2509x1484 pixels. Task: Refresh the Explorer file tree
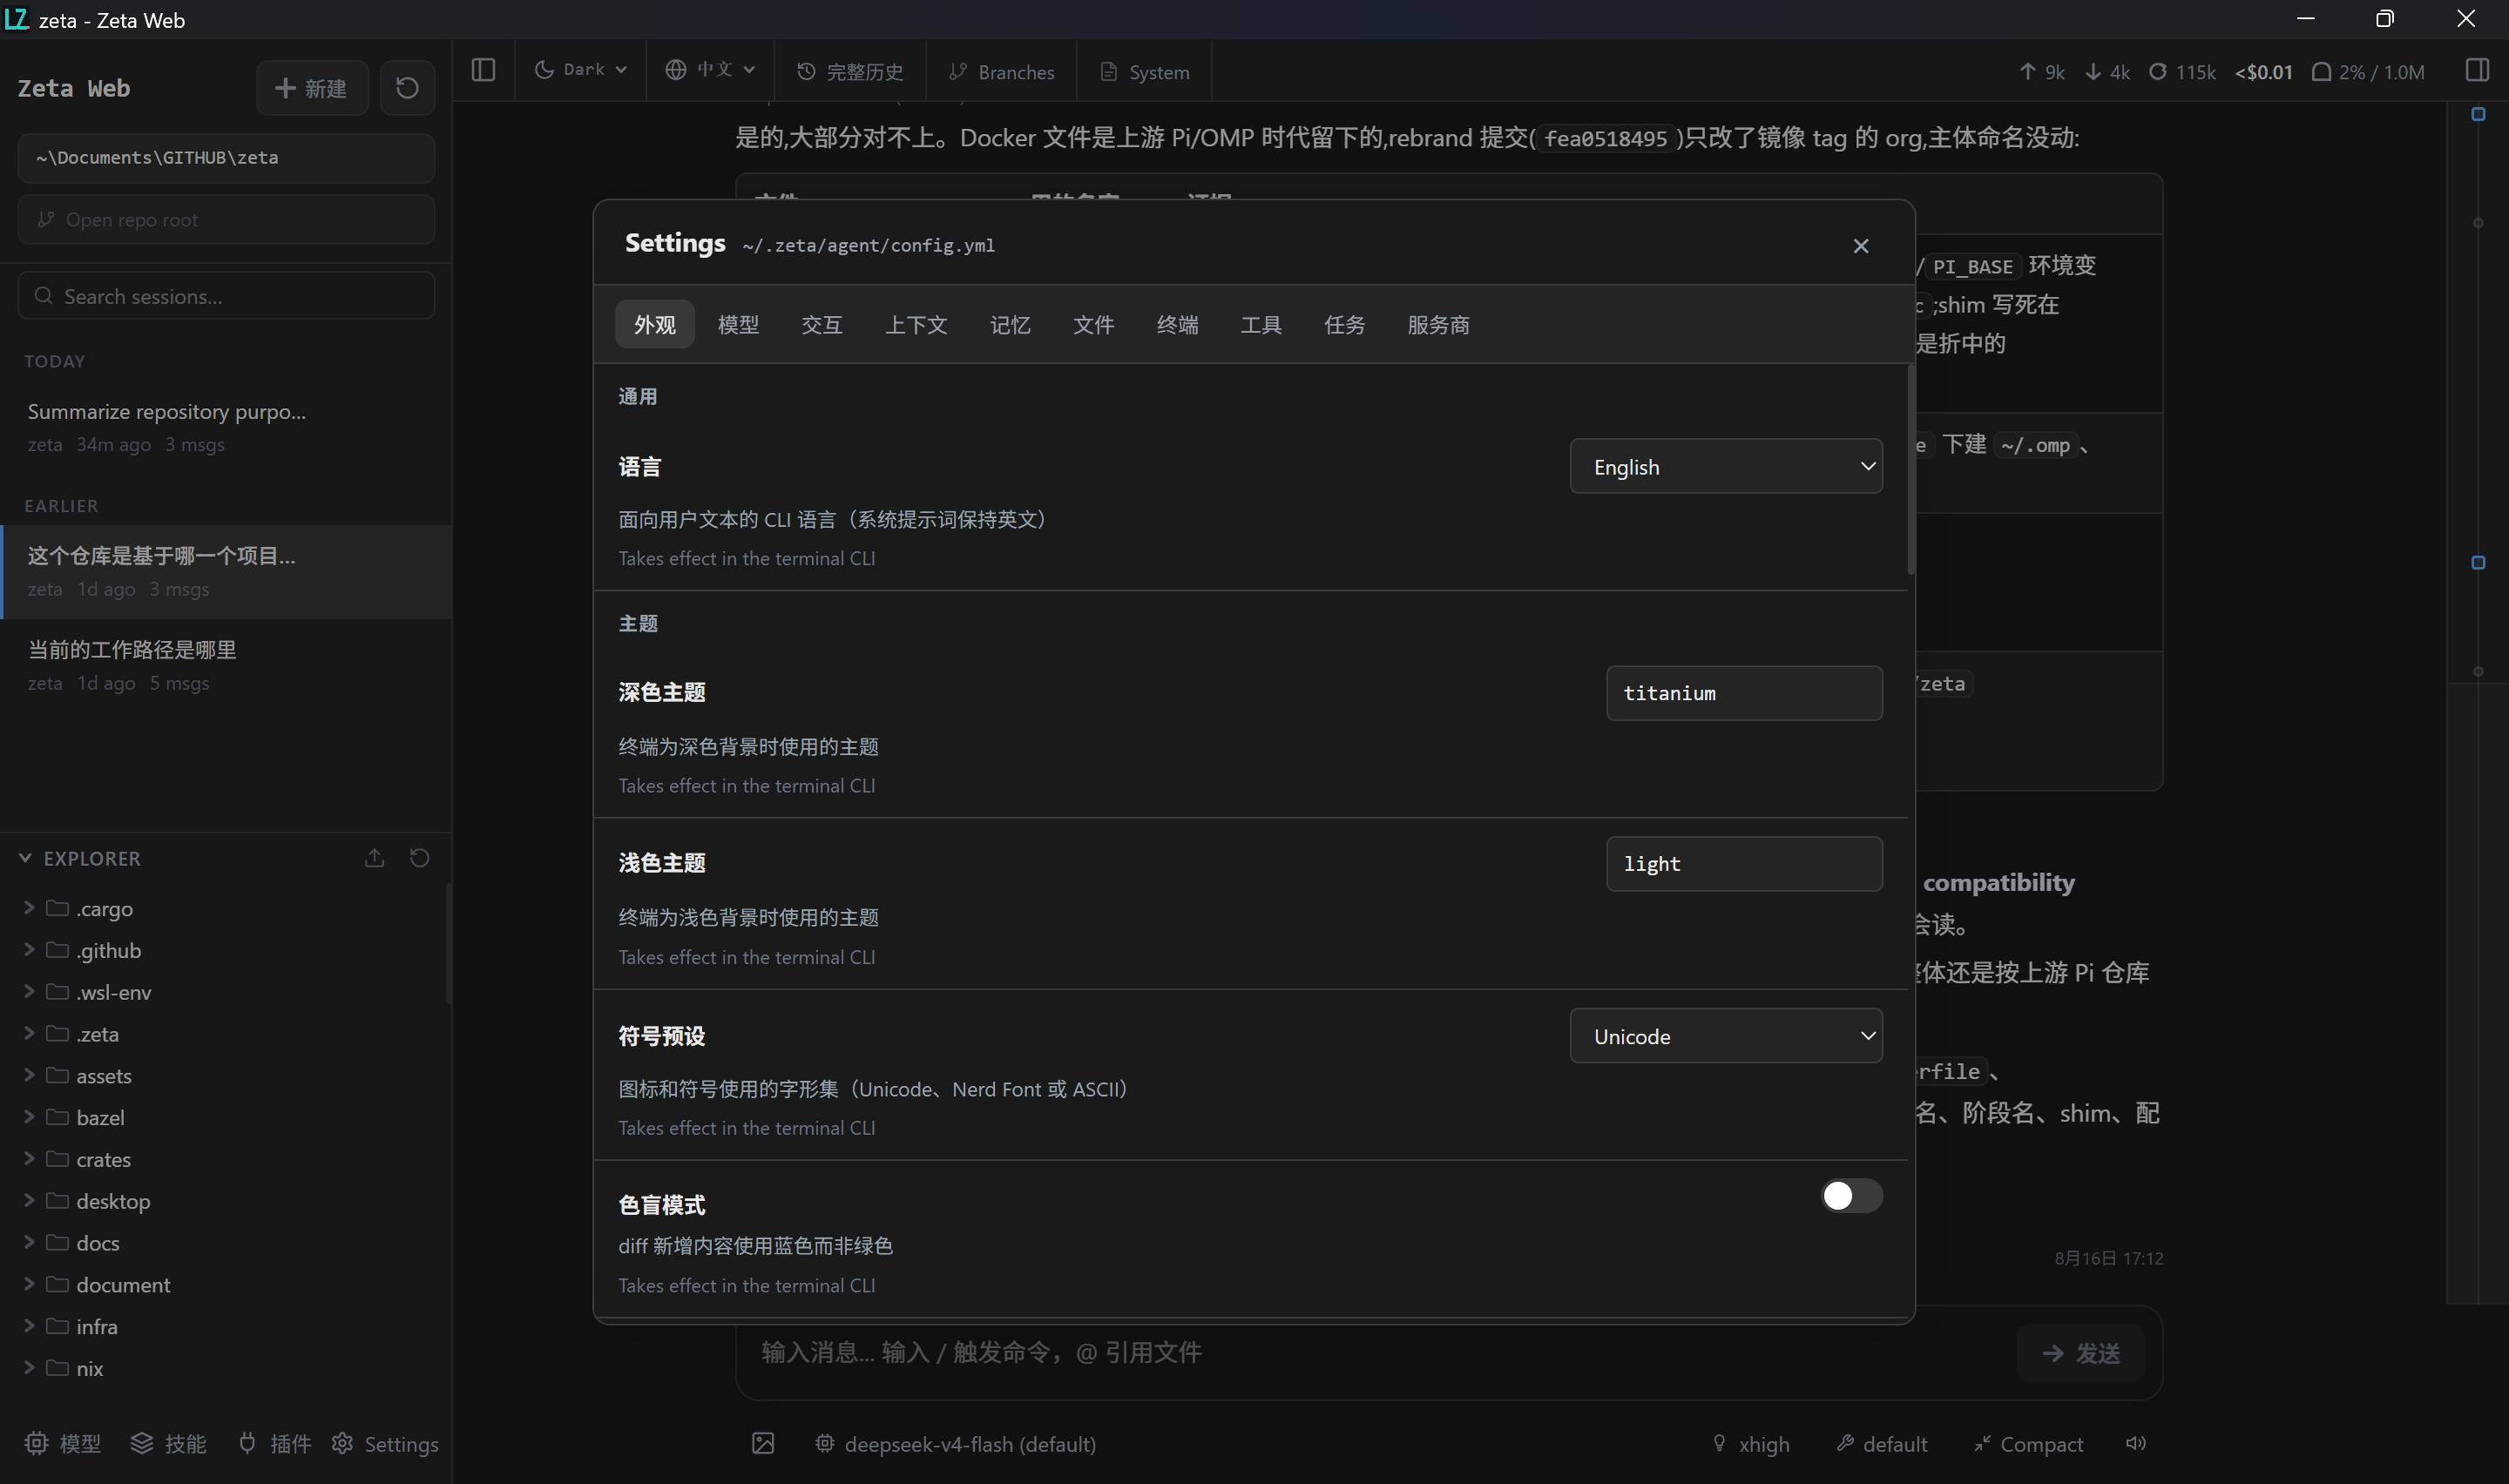[x=420, y=858]
